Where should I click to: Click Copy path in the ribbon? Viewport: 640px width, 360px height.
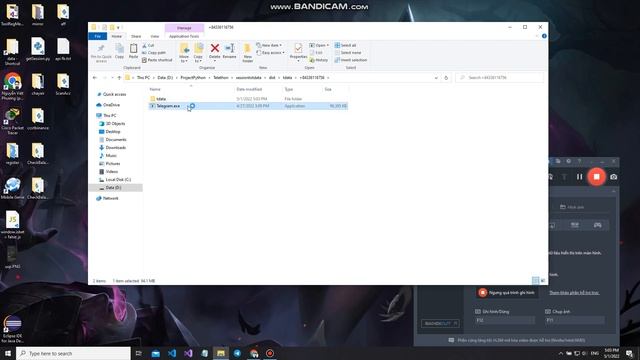click(153, 53)
